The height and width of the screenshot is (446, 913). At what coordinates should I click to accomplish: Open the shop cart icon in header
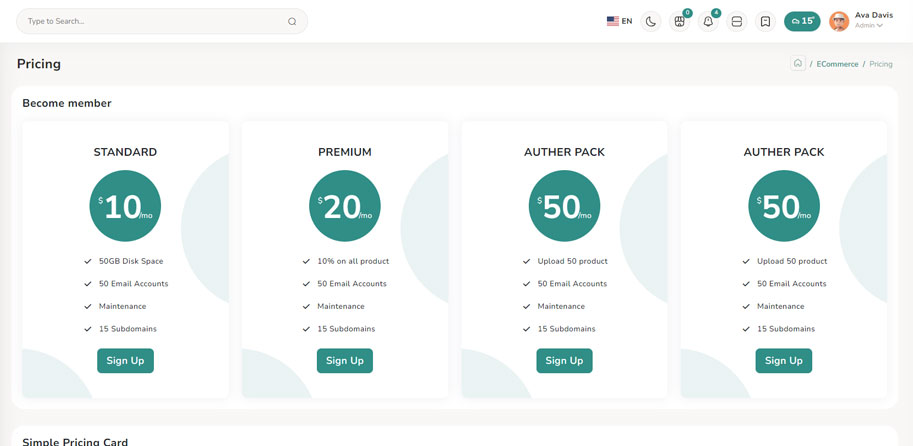[x=679, y=21]
